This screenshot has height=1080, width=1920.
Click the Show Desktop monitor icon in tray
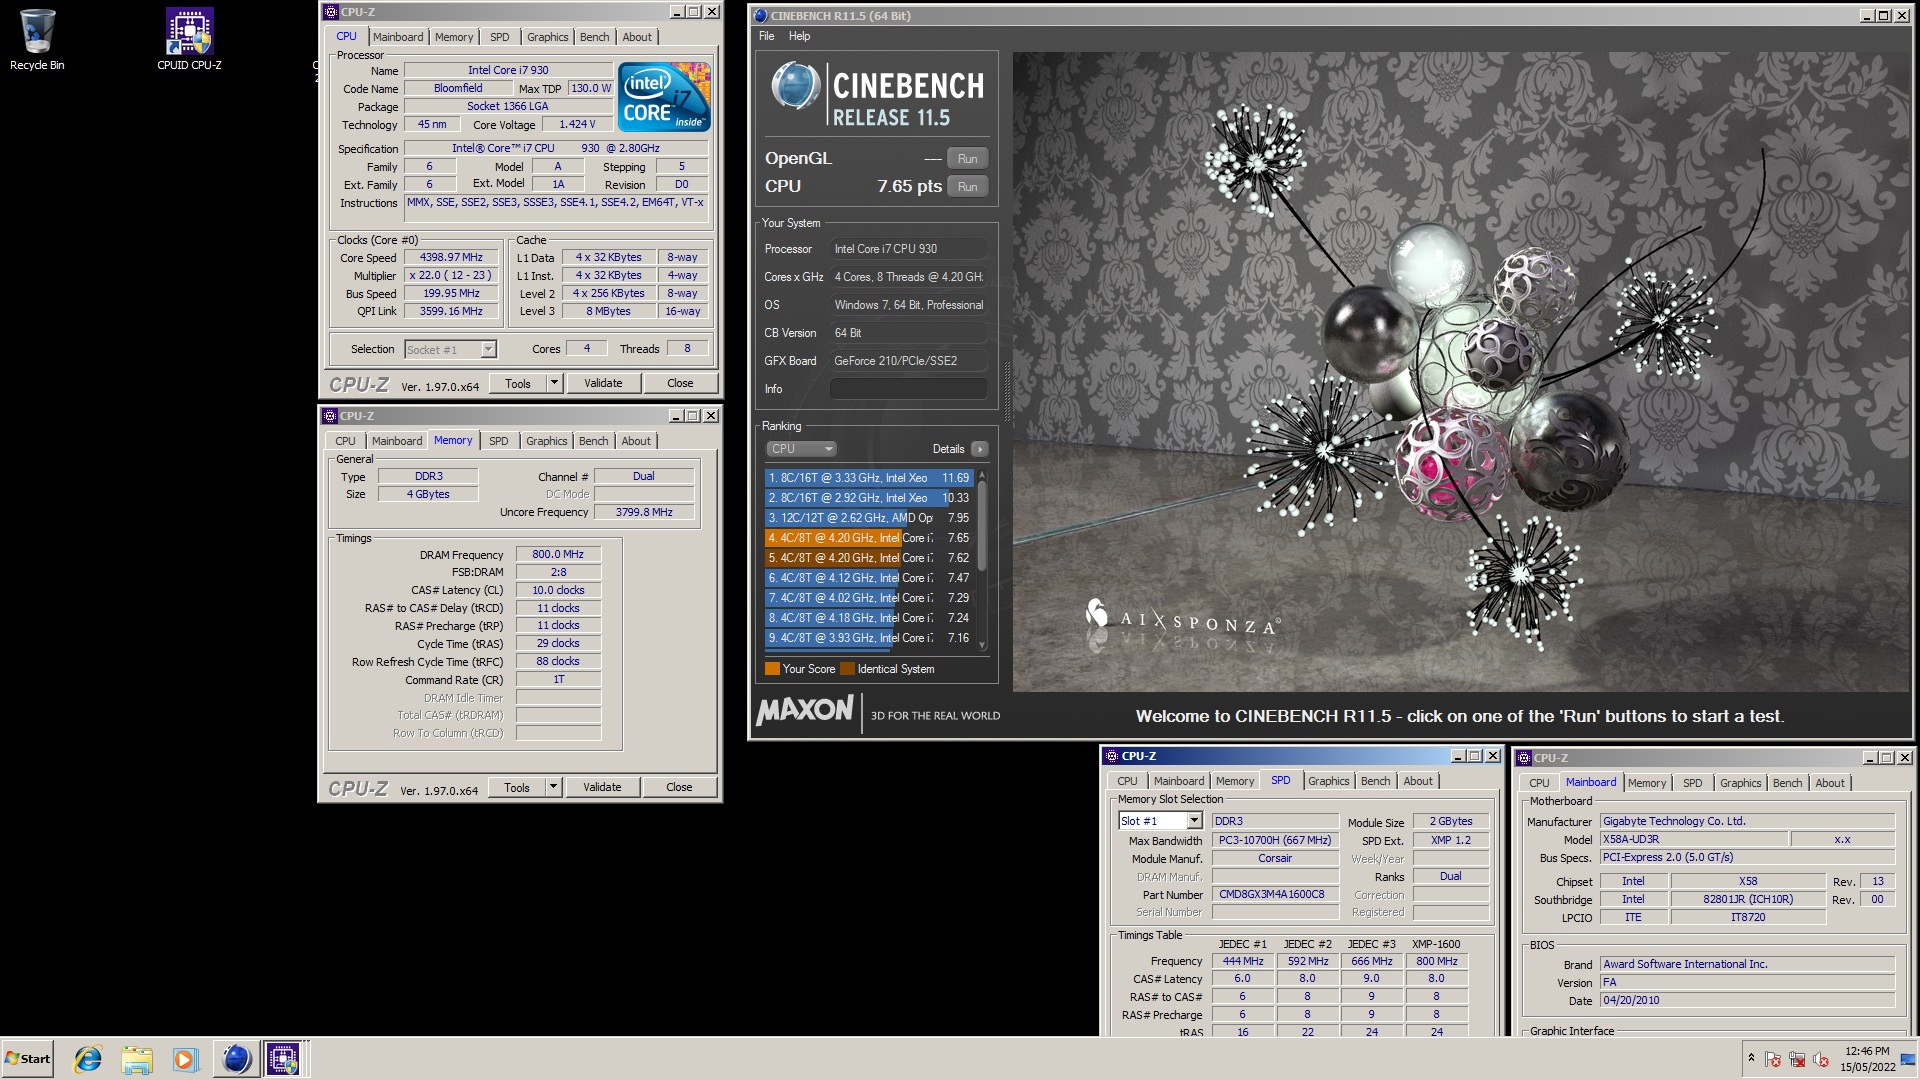[1908, 1059]
